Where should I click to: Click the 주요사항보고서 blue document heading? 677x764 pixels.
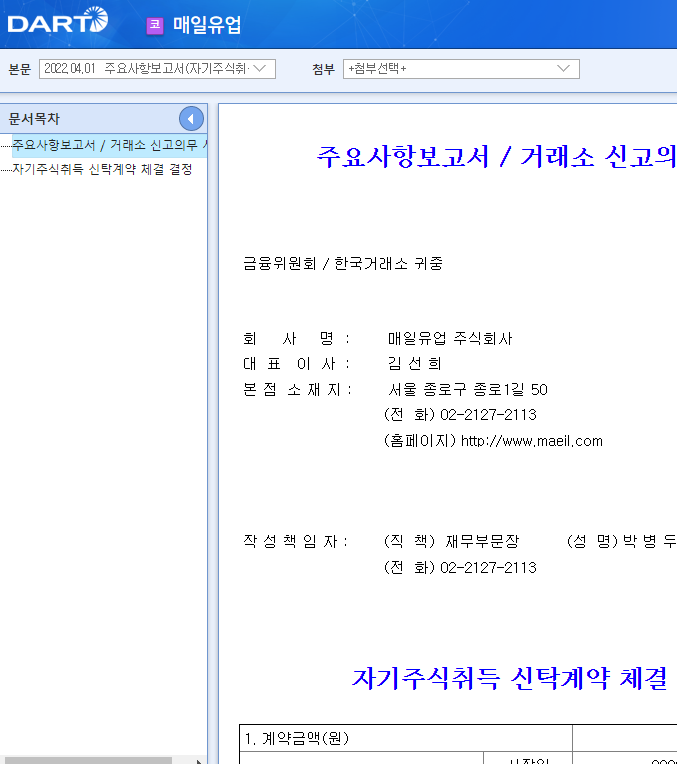click(x=496, y=157)
